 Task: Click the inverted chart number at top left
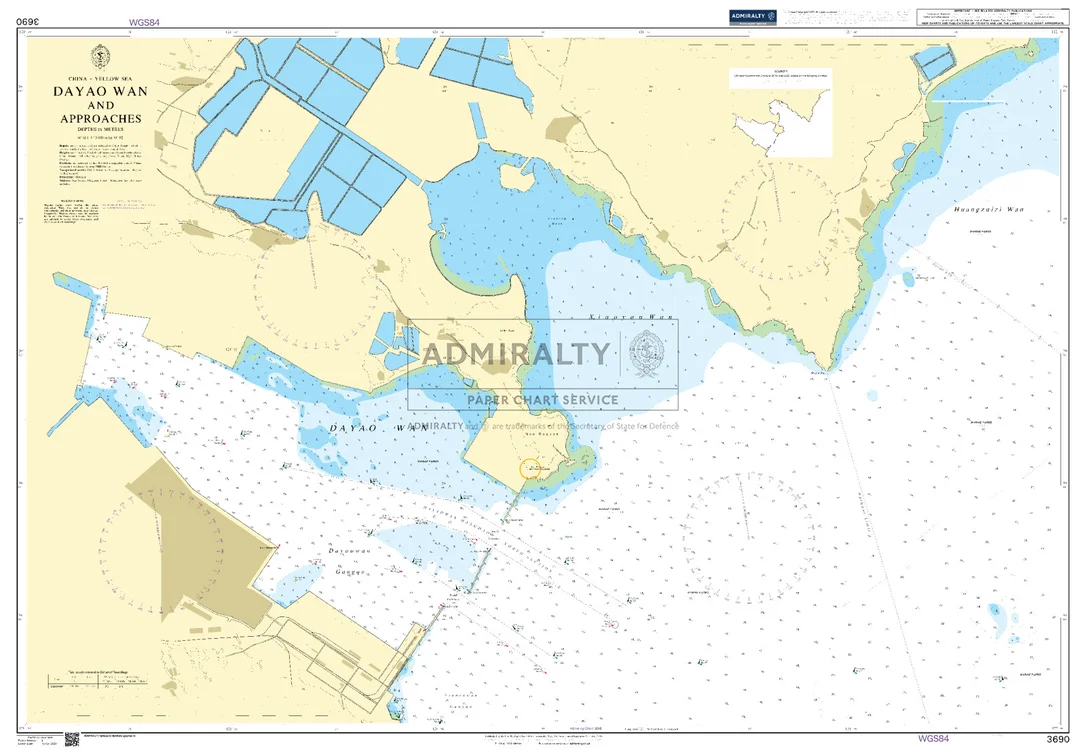click(28, 21)
